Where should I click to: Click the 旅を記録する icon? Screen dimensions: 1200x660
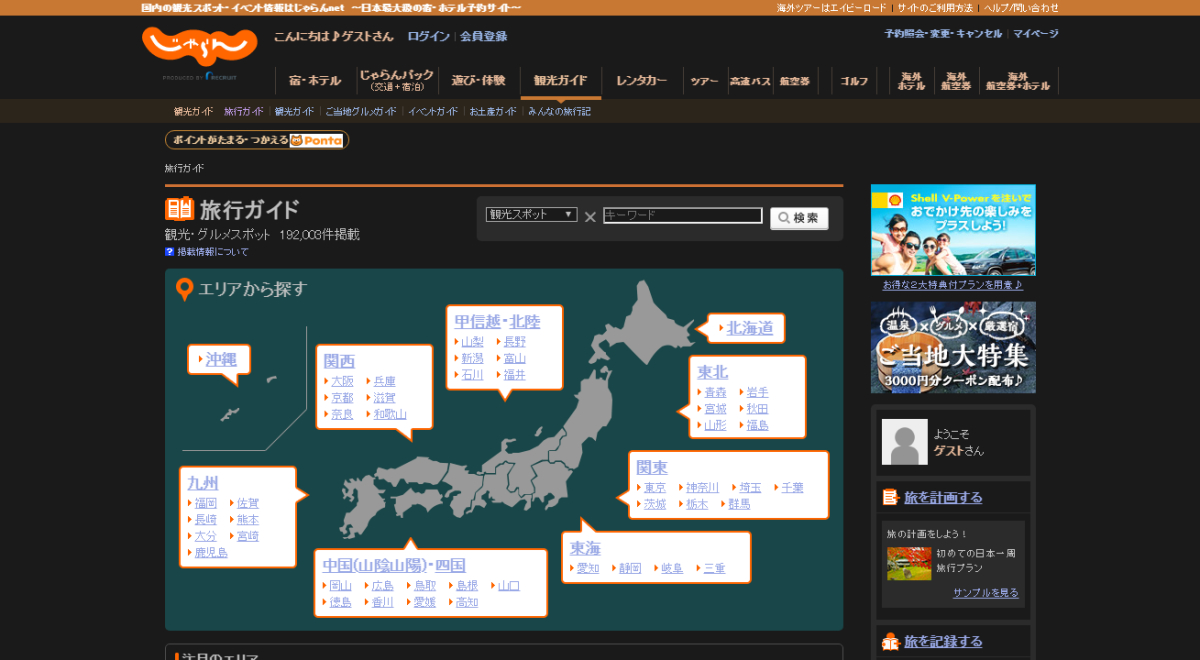[890, 642]
